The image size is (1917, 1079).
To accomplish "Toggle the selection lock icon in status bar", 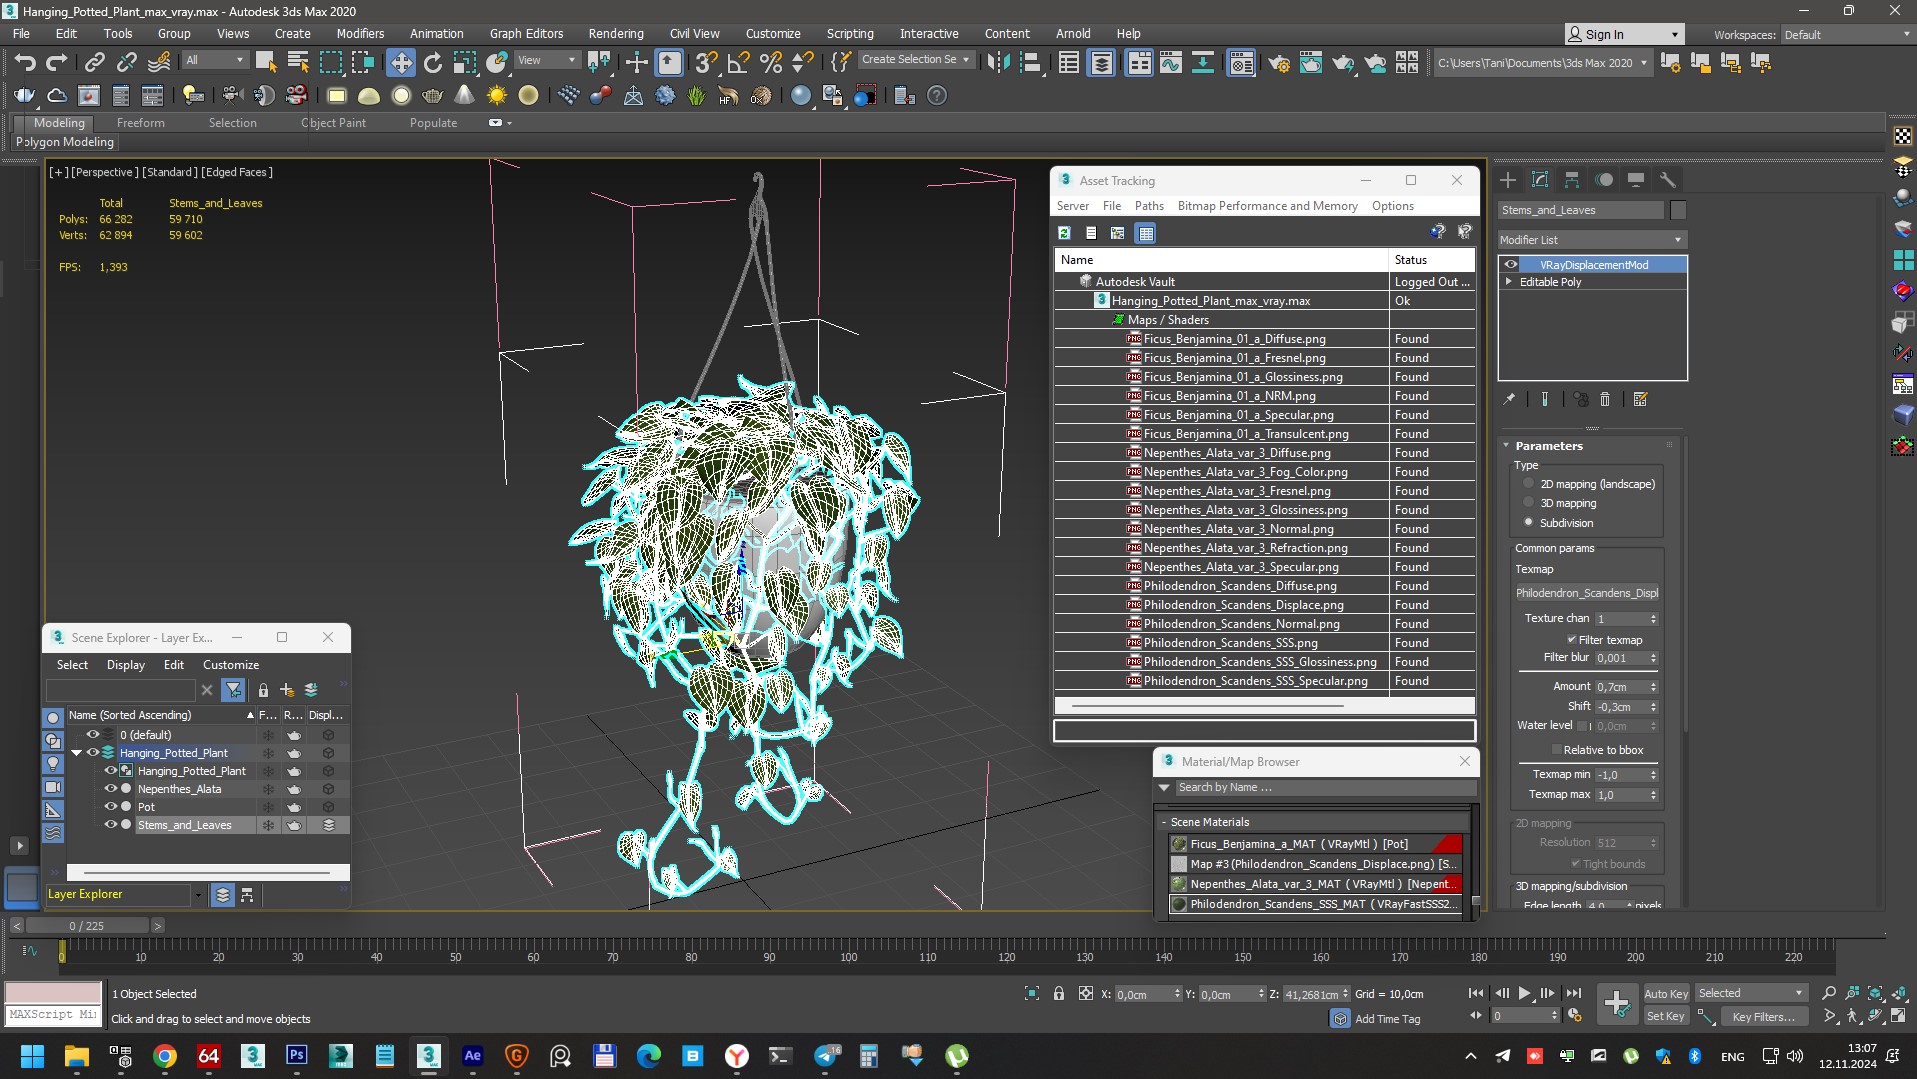I will (x=1058, y=994).
